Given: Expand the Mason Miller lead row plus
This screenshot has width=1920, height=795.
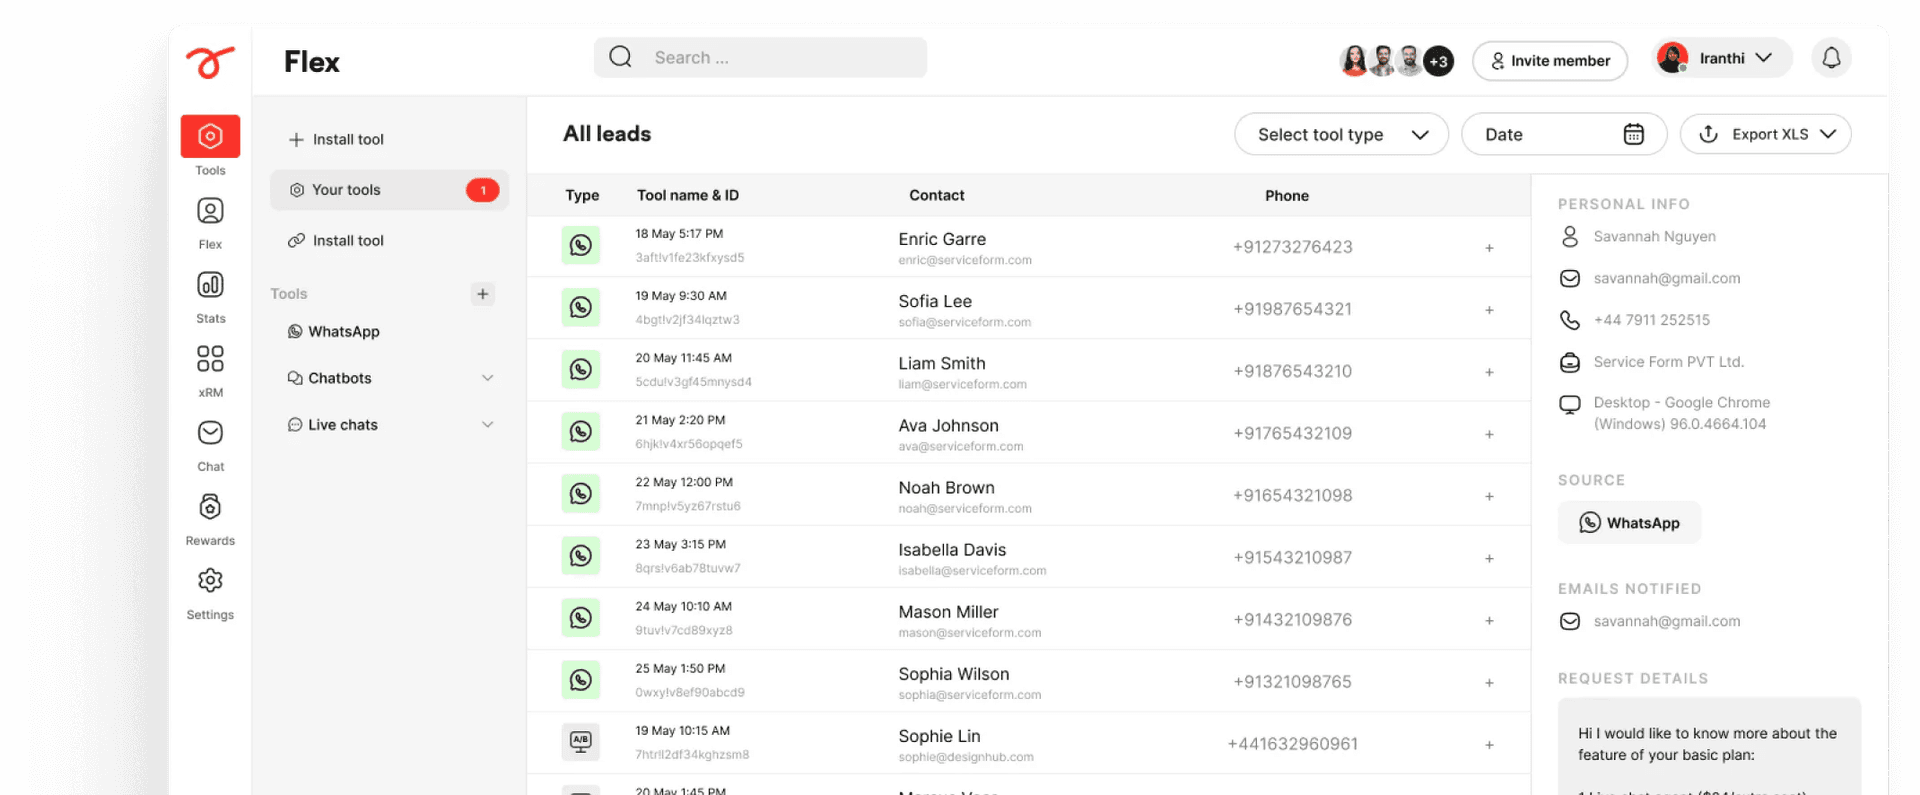Looking at the screenshot, I should (1489, 620).
